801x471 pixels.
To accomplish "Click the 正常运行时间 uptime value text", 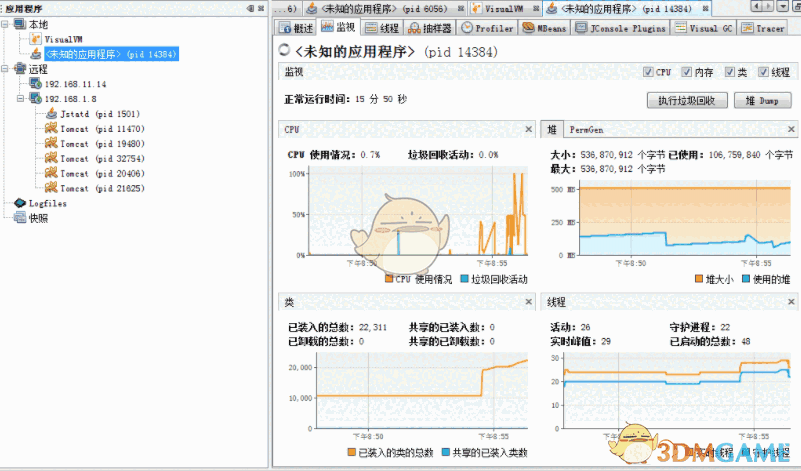I will pos(381,99).
